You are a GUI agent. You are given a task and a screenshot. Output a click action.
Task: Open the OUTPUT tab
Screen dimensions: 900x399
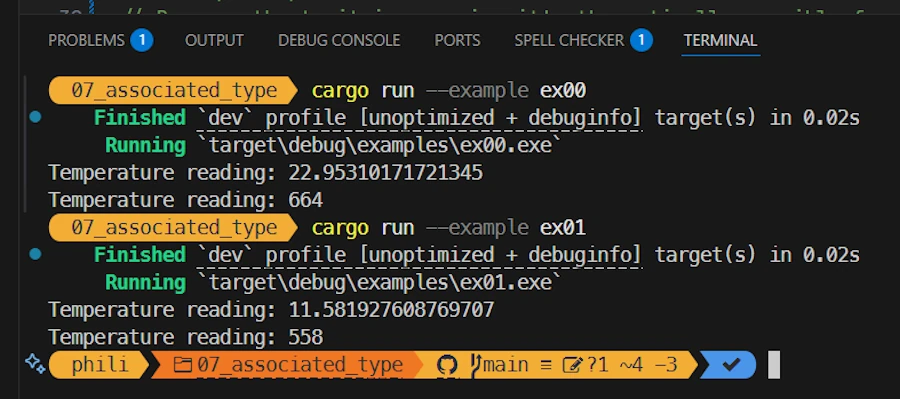click(214, 40)
